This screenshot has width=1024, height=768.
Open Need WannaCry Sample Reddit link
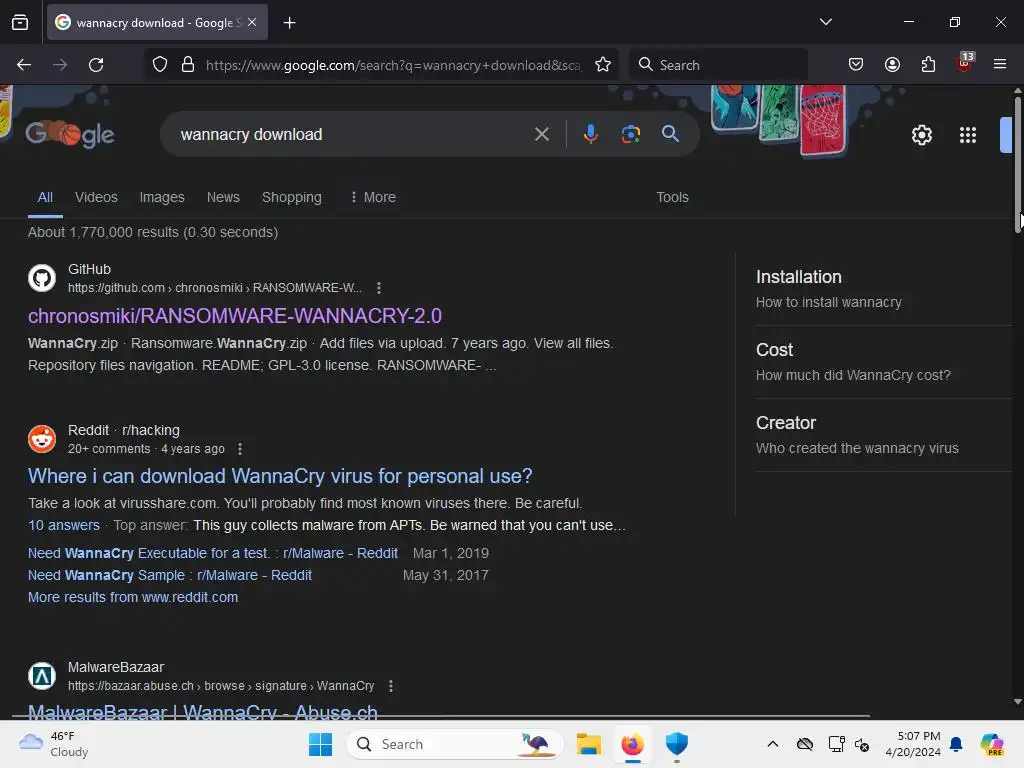coord(170,575)
